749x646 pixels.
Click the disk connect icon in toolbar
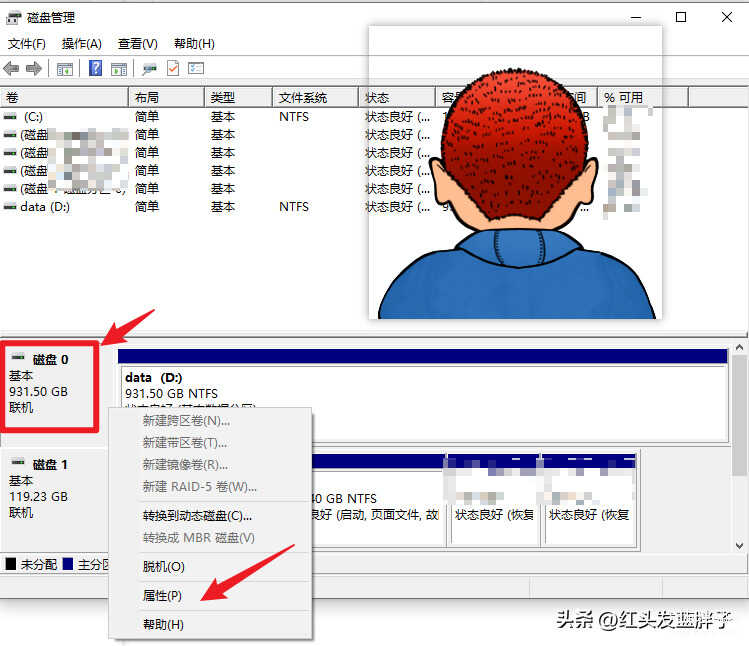[x=150, y=69]
